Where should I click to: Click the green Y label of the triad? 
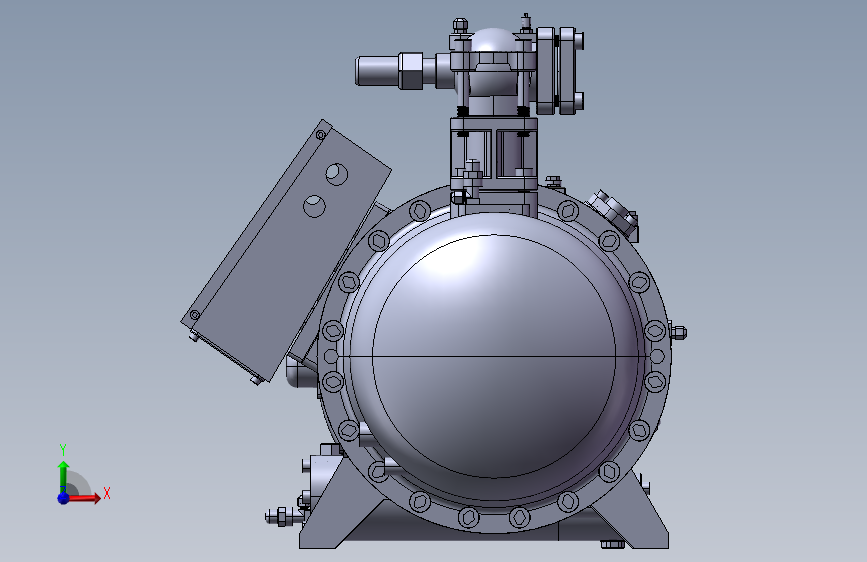63,450
